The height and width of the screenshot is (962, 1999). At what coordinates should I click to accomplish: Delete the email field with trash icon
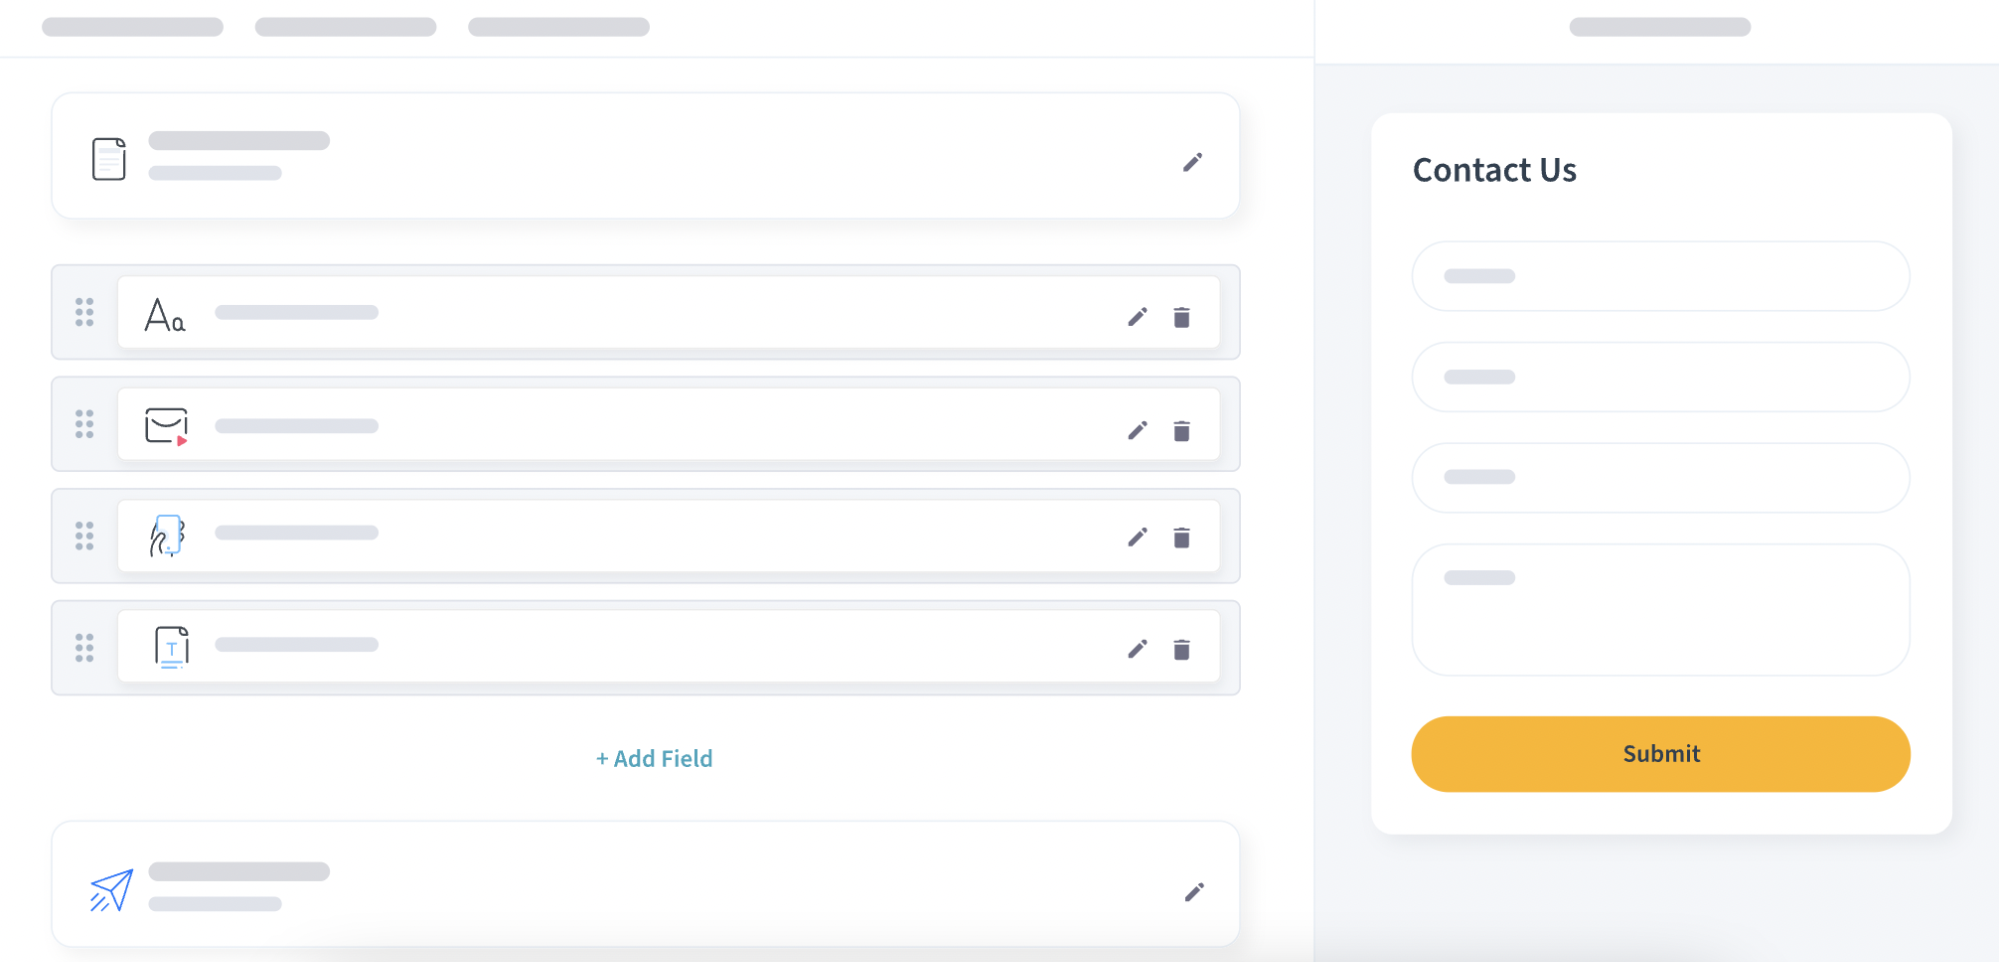(x=1181, y=430)
